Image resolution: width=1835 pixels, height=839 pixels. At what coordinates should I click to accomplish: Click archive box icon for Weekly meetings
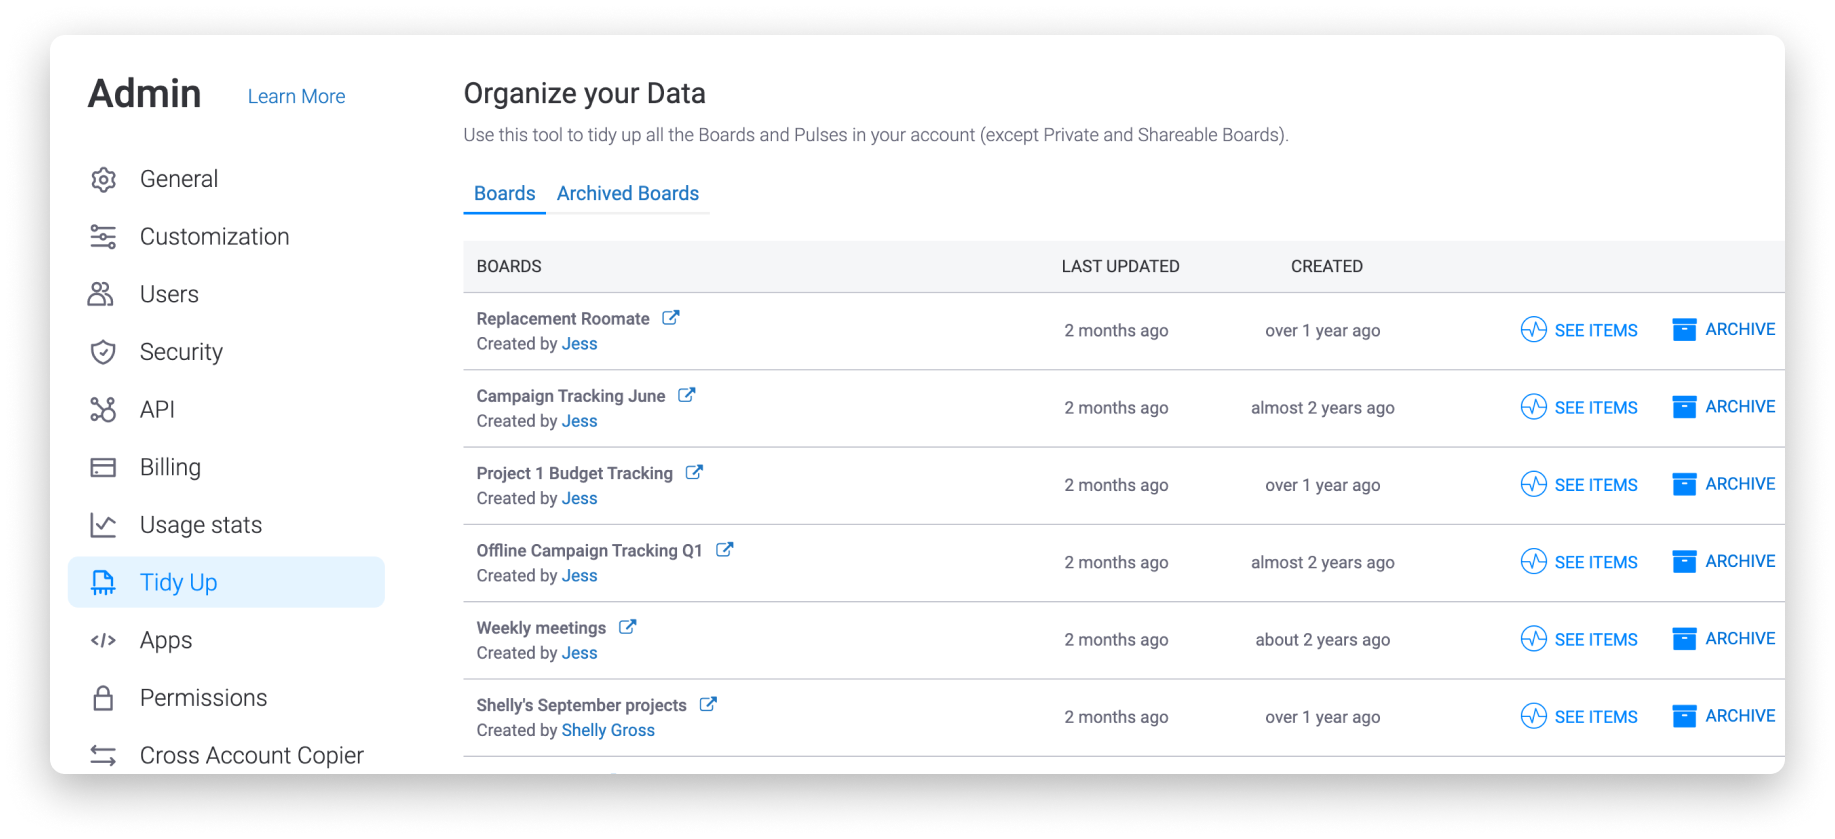pos(1684,638)
